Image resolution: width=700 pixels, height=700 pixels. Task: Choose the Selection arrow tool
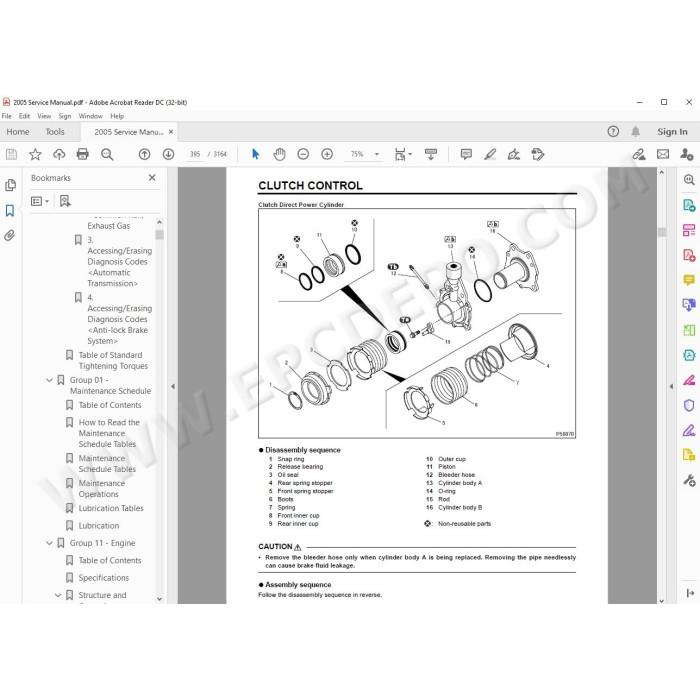point(255,154)
